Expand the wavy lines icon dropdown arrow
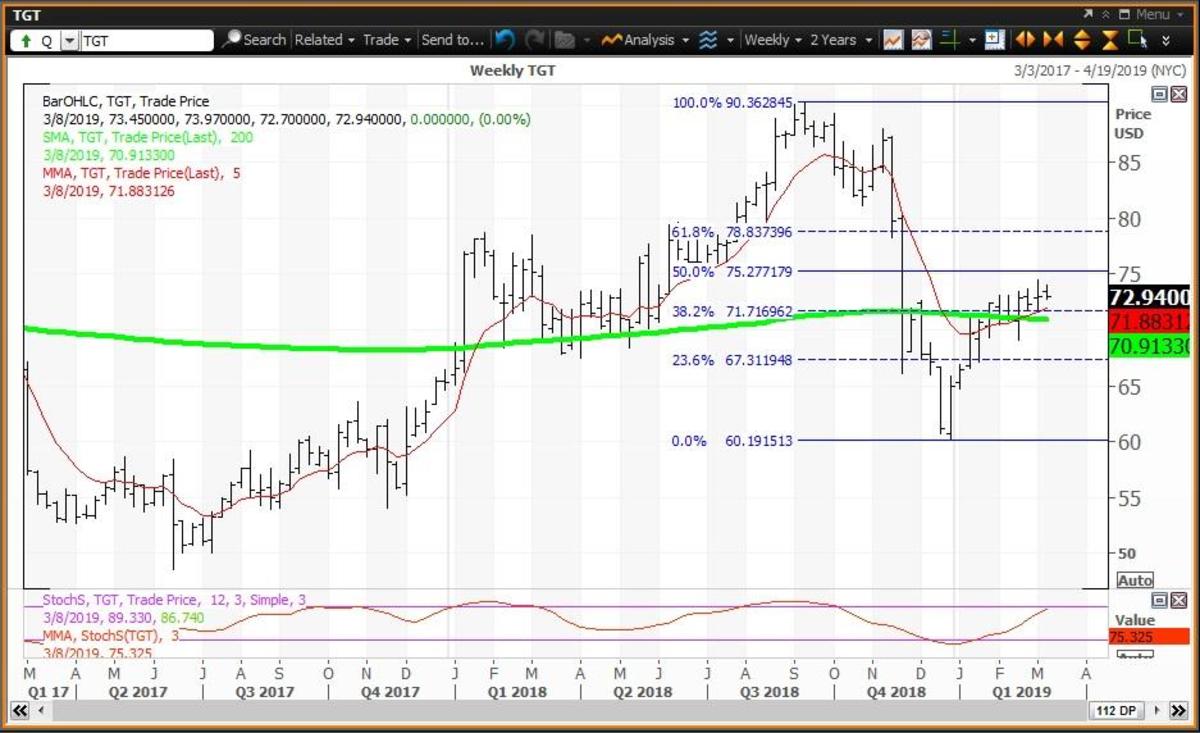The image size is (1200, 733). tap(730, 40)
